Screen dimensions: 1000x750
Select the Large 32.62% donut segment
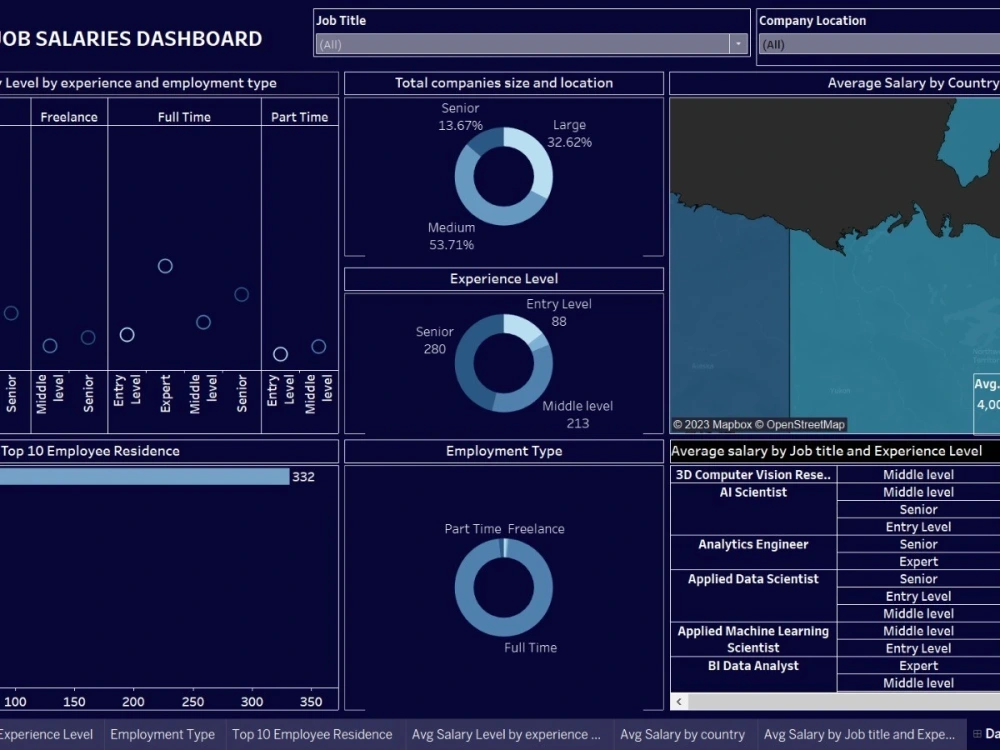coord(540,161)
